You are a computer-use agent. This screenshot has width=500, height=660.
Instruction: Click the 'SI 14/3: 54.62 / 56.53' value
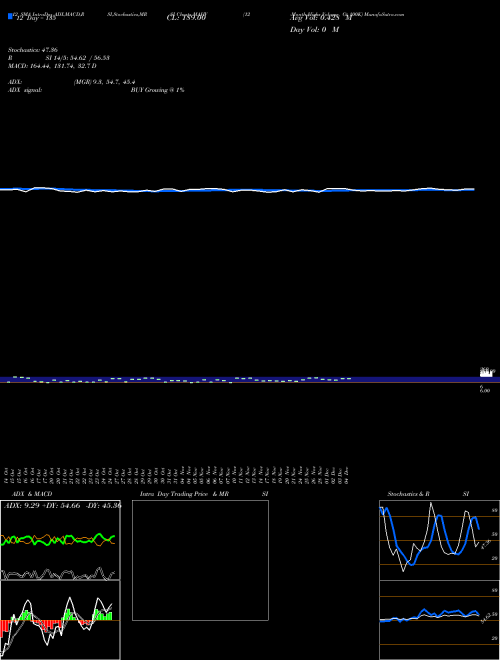click(77, 58)
